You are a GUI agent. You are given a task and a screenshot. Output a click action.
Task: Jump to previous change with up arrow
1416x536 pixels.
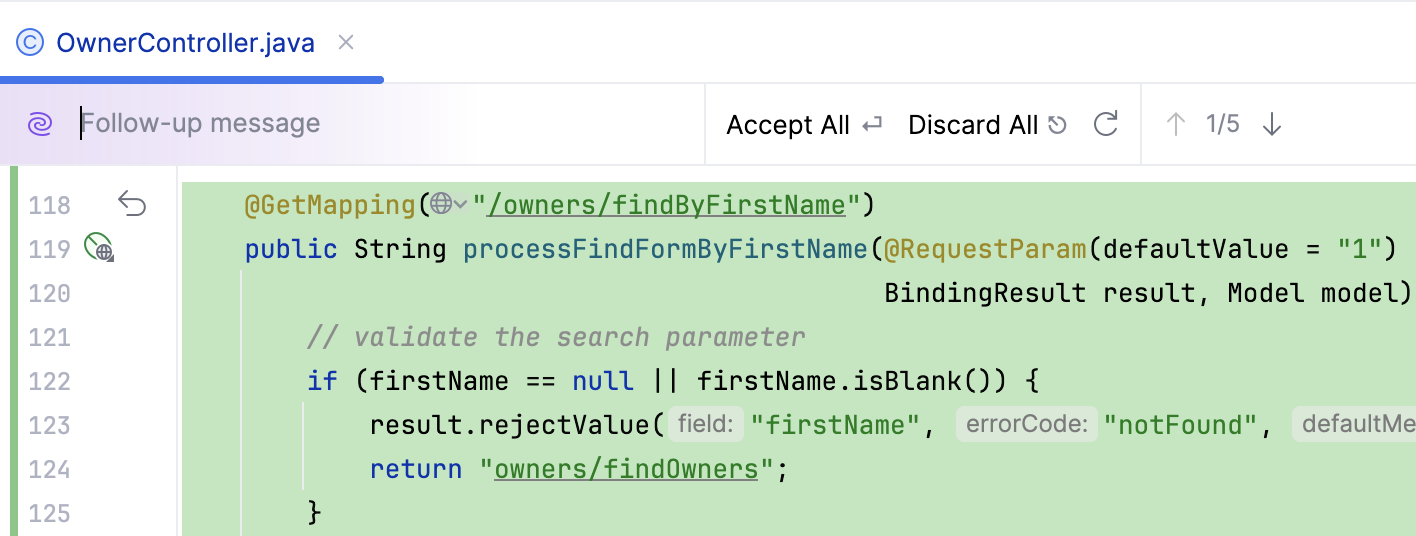click(1176, 125)
